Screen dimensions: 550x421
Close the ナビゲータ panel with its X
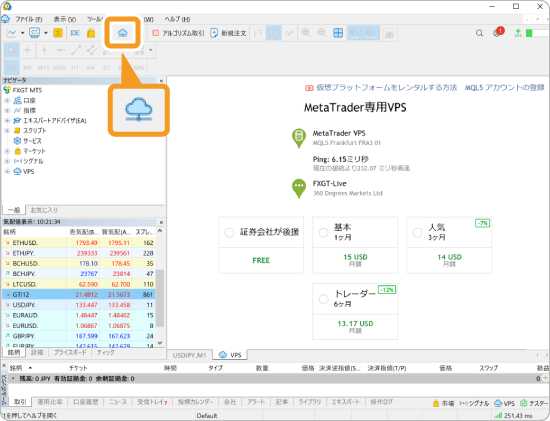click(x=161, y=81)
